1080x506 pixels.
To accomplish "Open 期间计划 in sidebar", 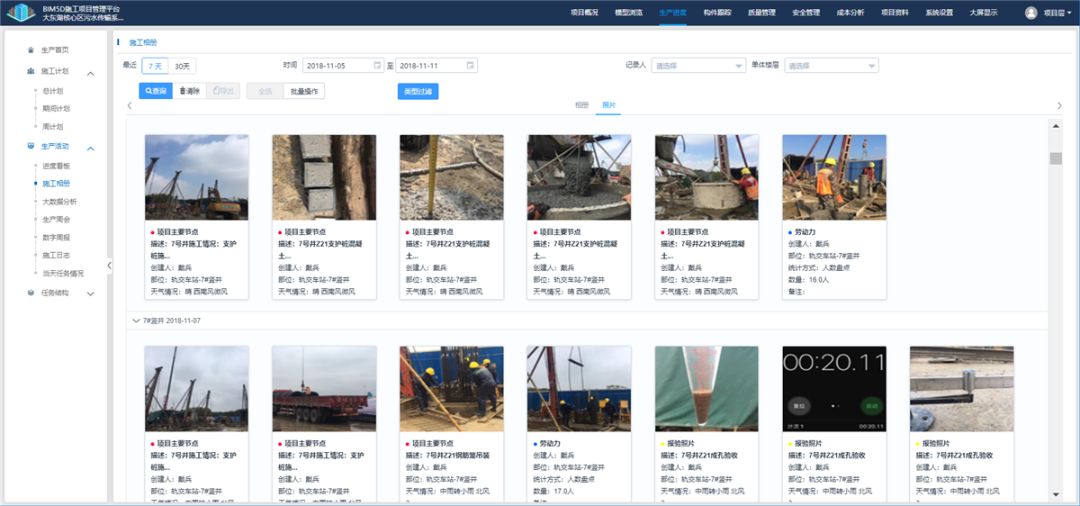I will (56, 109).
